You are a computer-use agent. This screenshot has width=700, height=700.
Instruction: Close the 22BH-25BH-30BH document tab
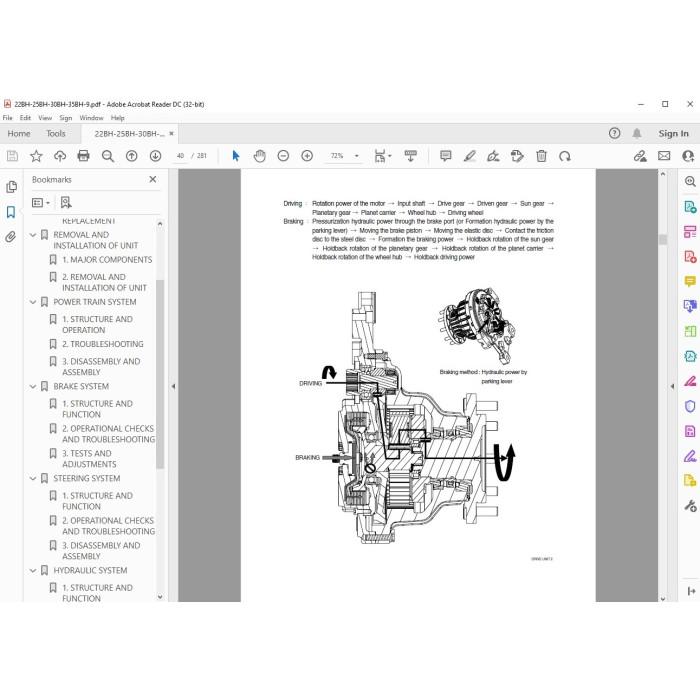pos(171,133)
